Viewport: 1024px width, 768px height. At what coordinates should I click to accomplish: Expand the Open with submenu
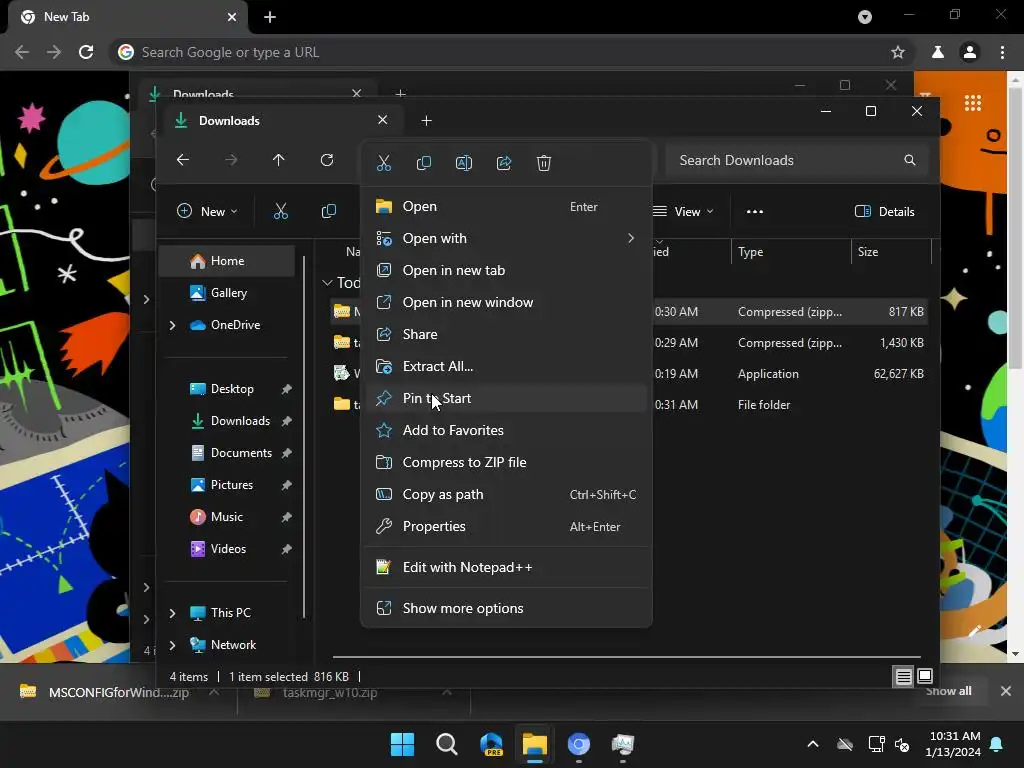506,238
